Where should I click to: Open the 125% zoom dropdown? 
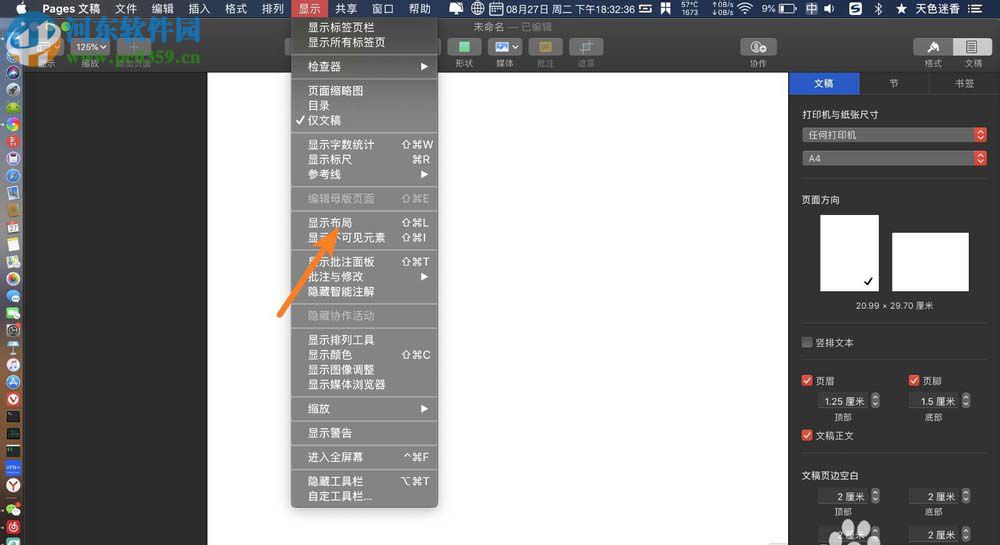click(x=90, y=47)
